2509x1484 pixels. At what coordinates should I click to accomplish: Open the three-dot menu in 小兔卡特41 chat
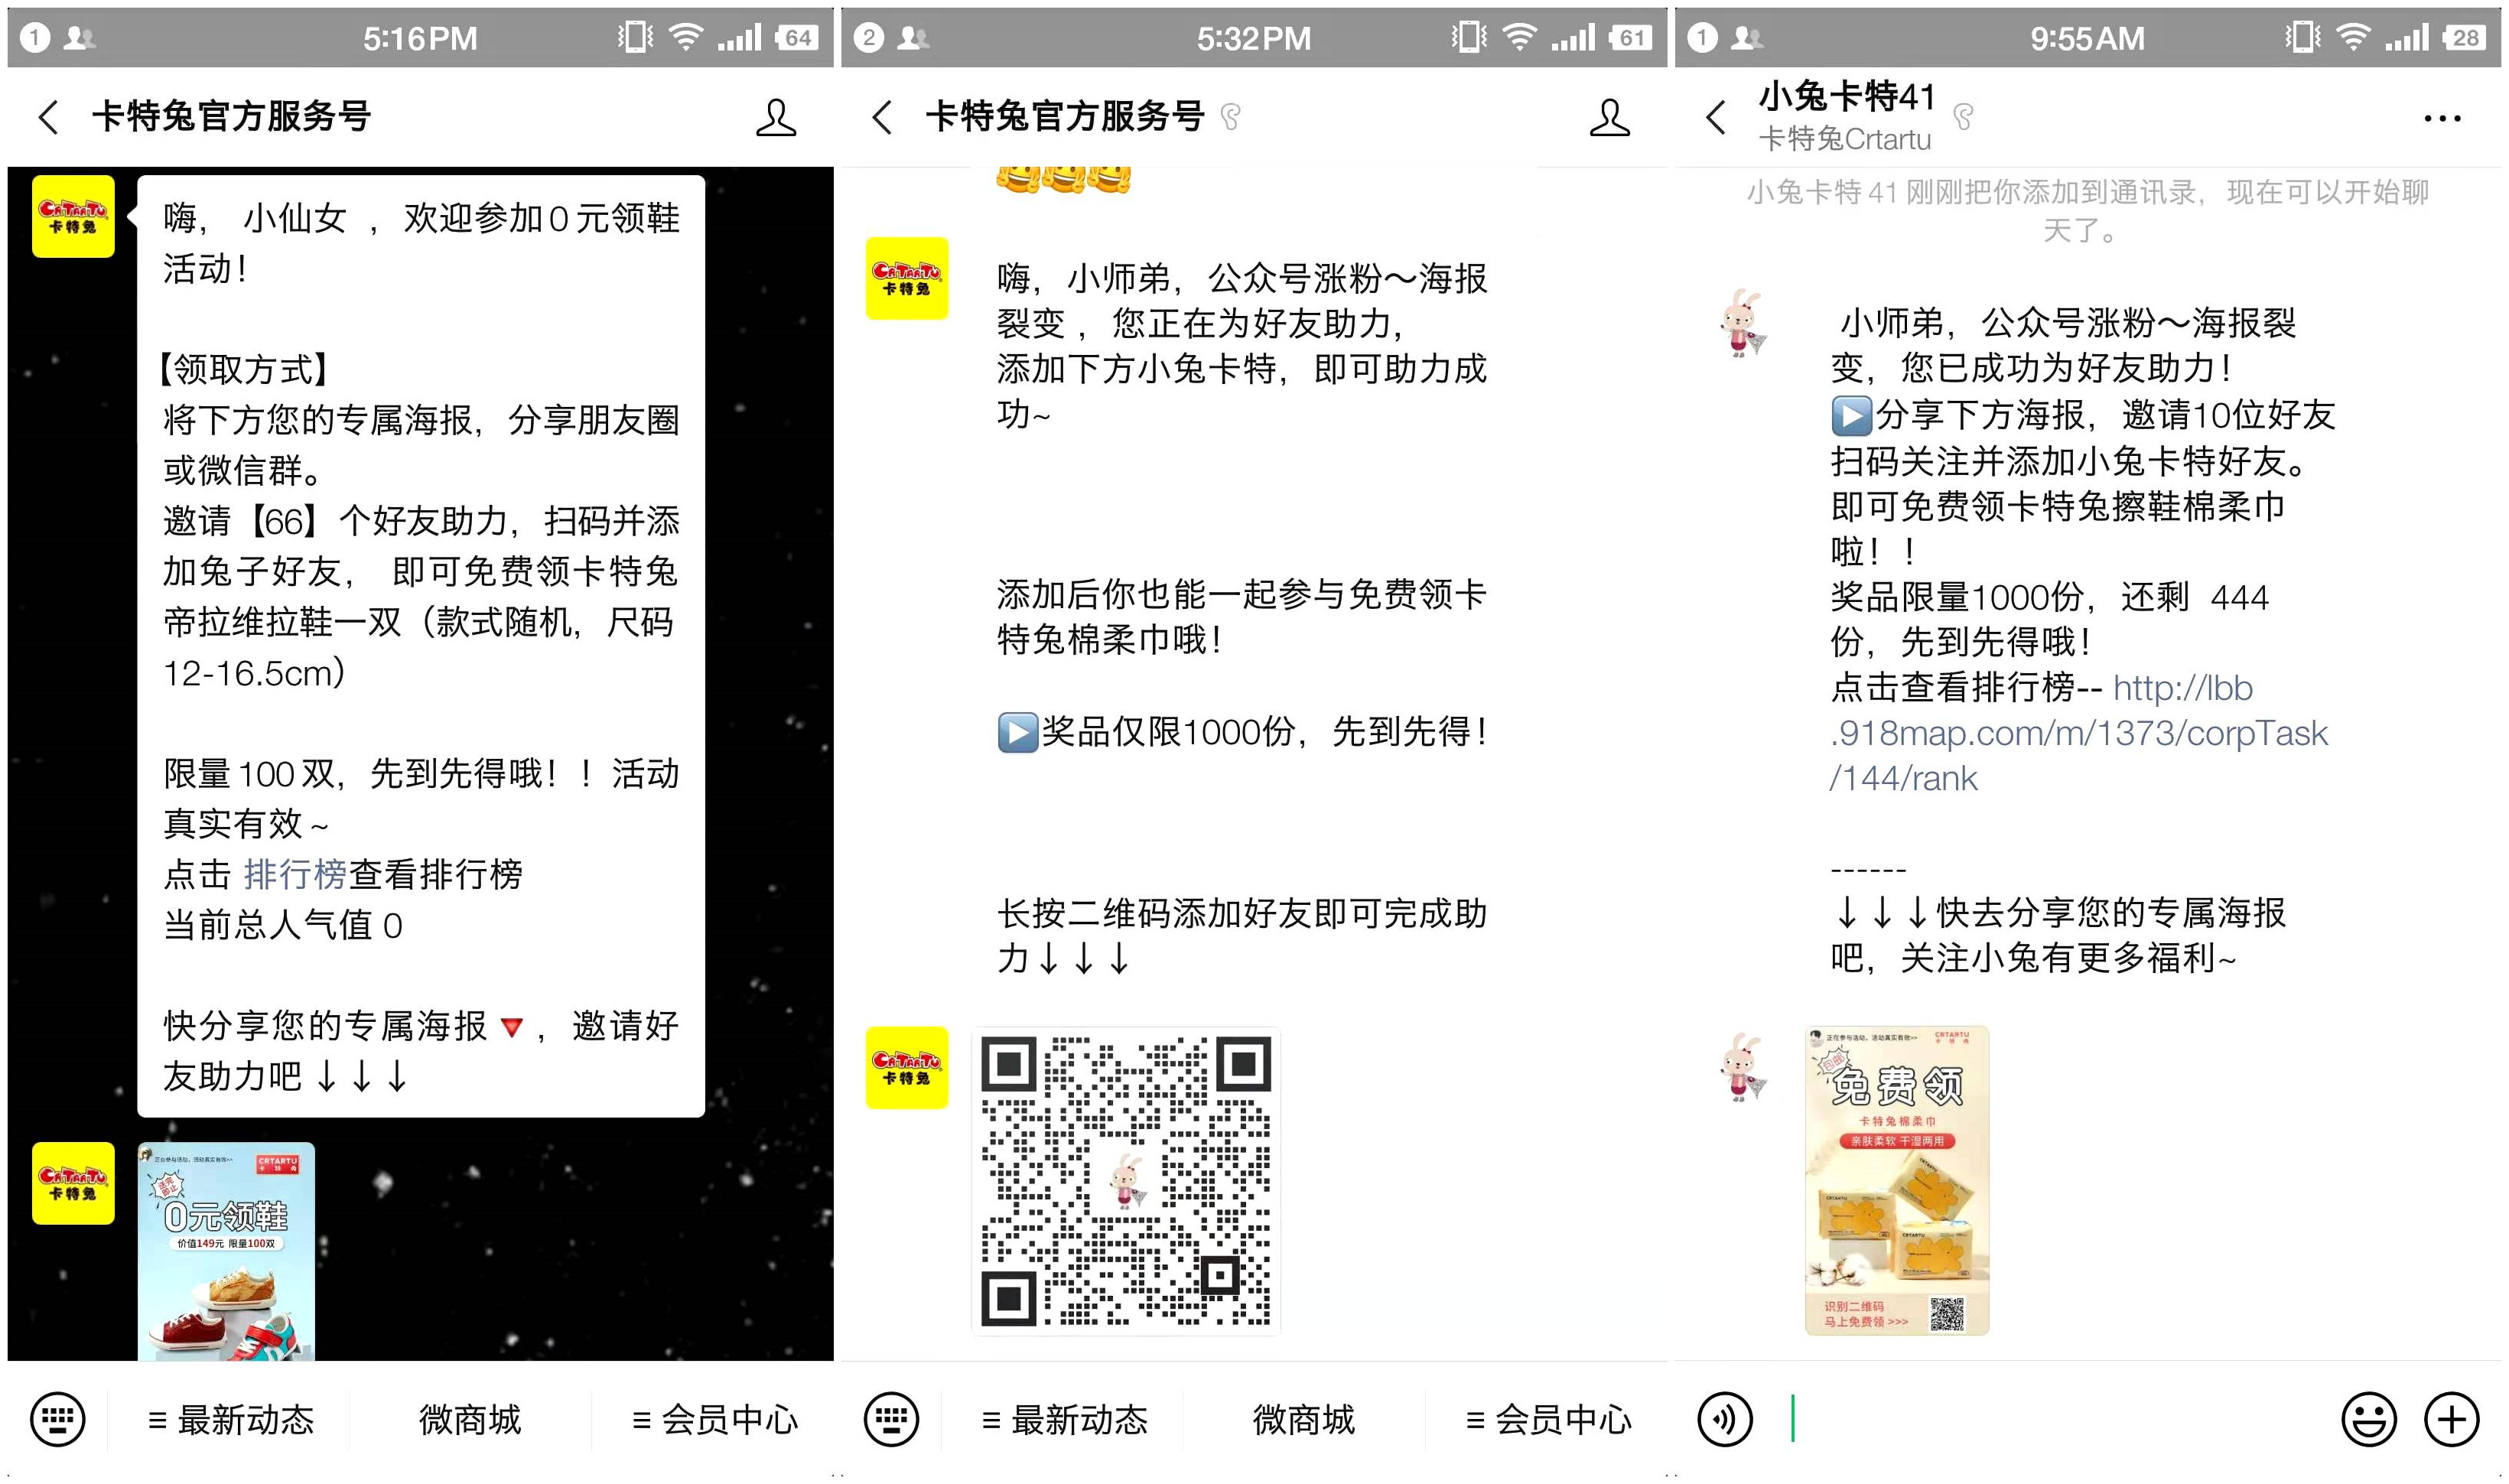click(2442, 118)
